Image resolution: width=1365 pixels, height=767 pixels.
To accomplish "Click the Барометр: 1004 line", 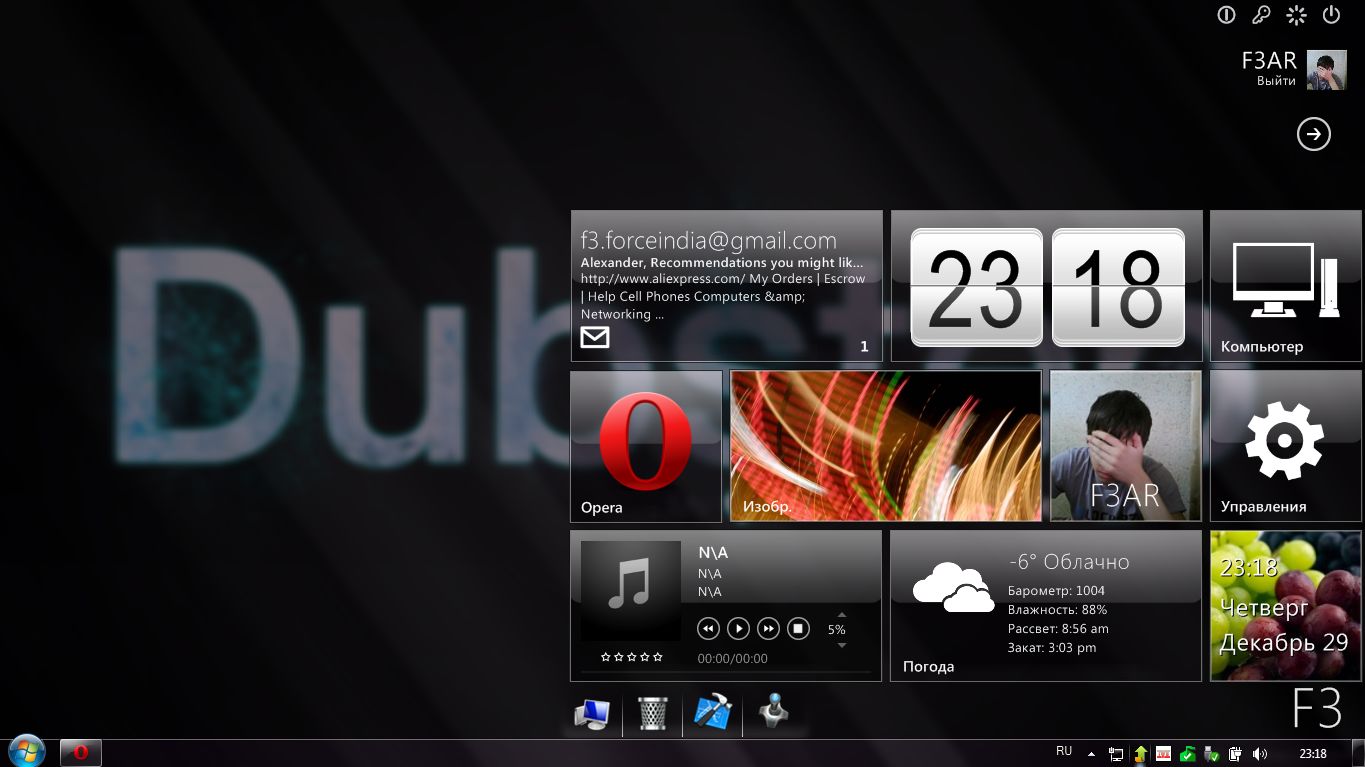I will click(x=1056, y=591).
